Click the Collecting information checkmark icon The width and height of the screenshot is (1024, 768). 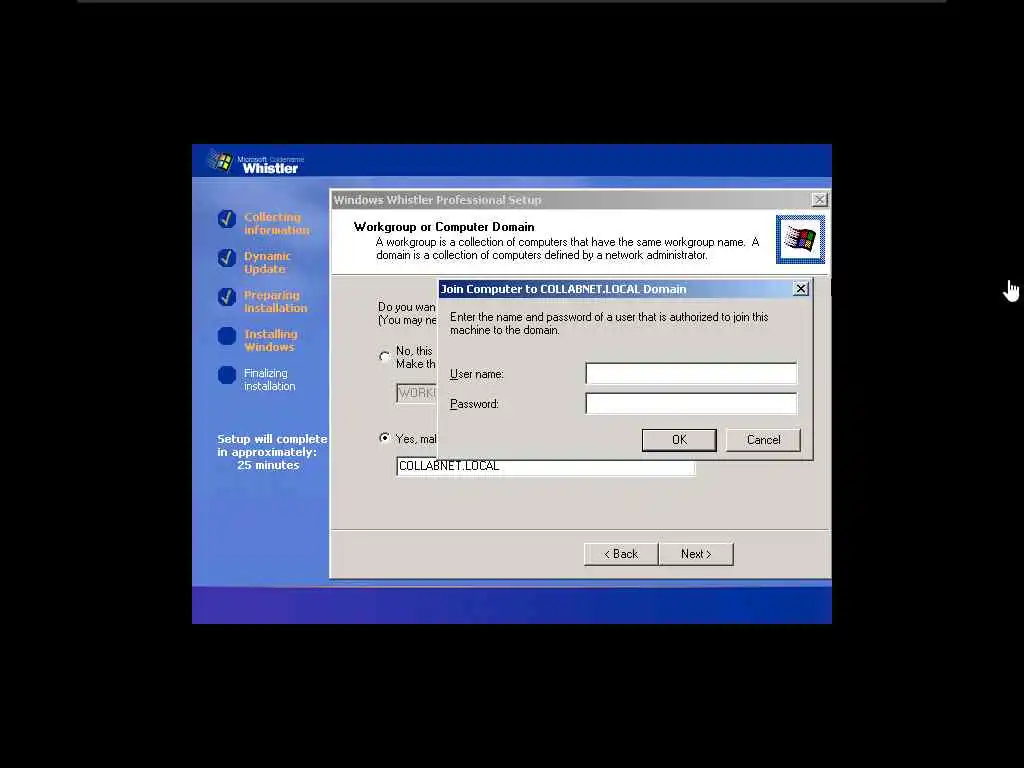(227, 219)
